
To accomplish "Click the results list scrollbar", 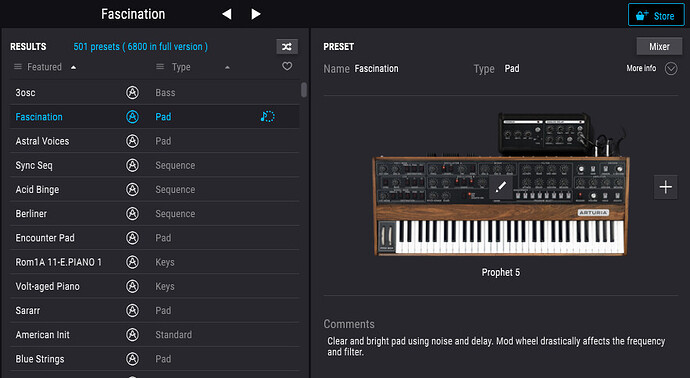I will [x=304, y=89].
